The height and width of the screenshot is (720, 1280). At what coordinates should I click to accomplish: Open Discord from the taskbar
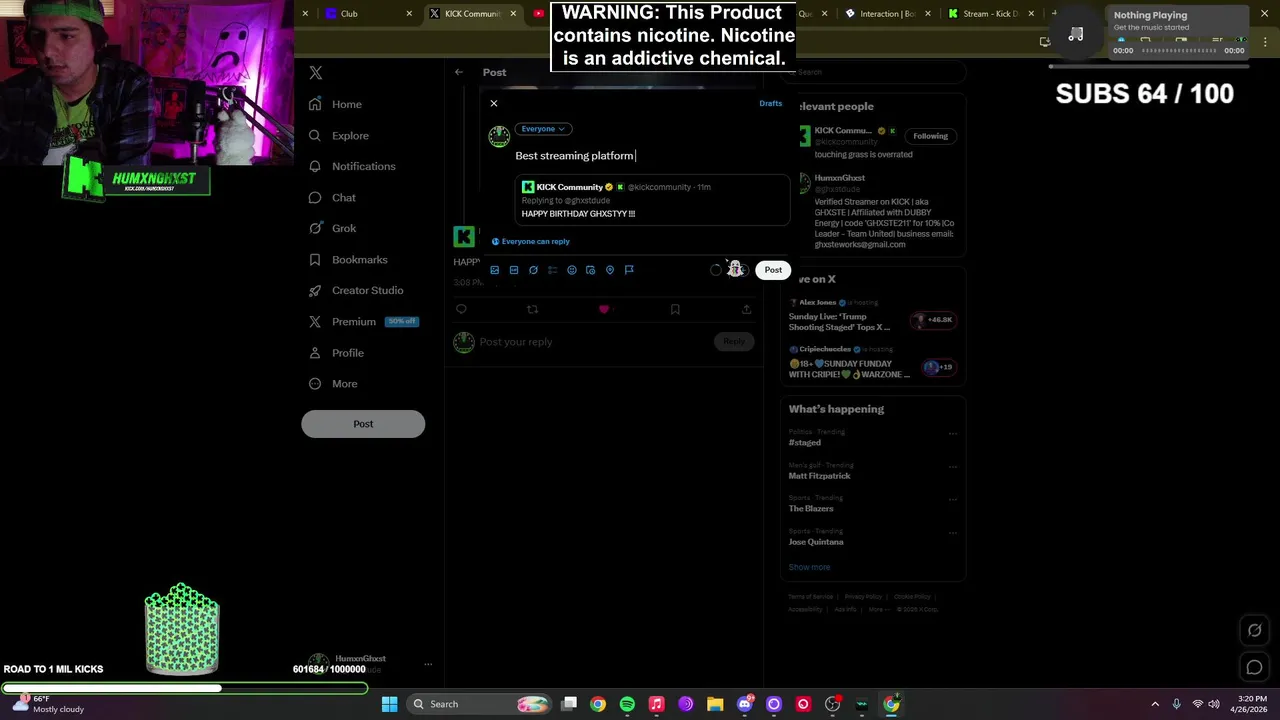745,704
